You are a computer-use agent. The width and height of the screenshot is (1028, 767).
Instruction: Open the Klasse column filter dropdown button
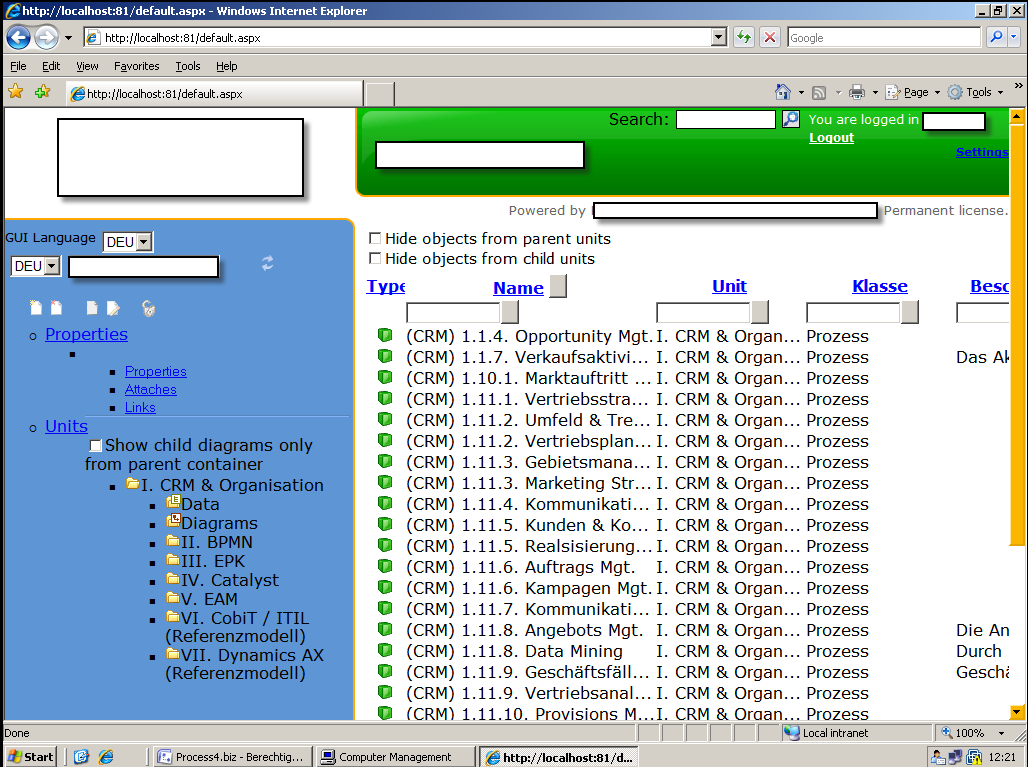[x=909, y=313]
